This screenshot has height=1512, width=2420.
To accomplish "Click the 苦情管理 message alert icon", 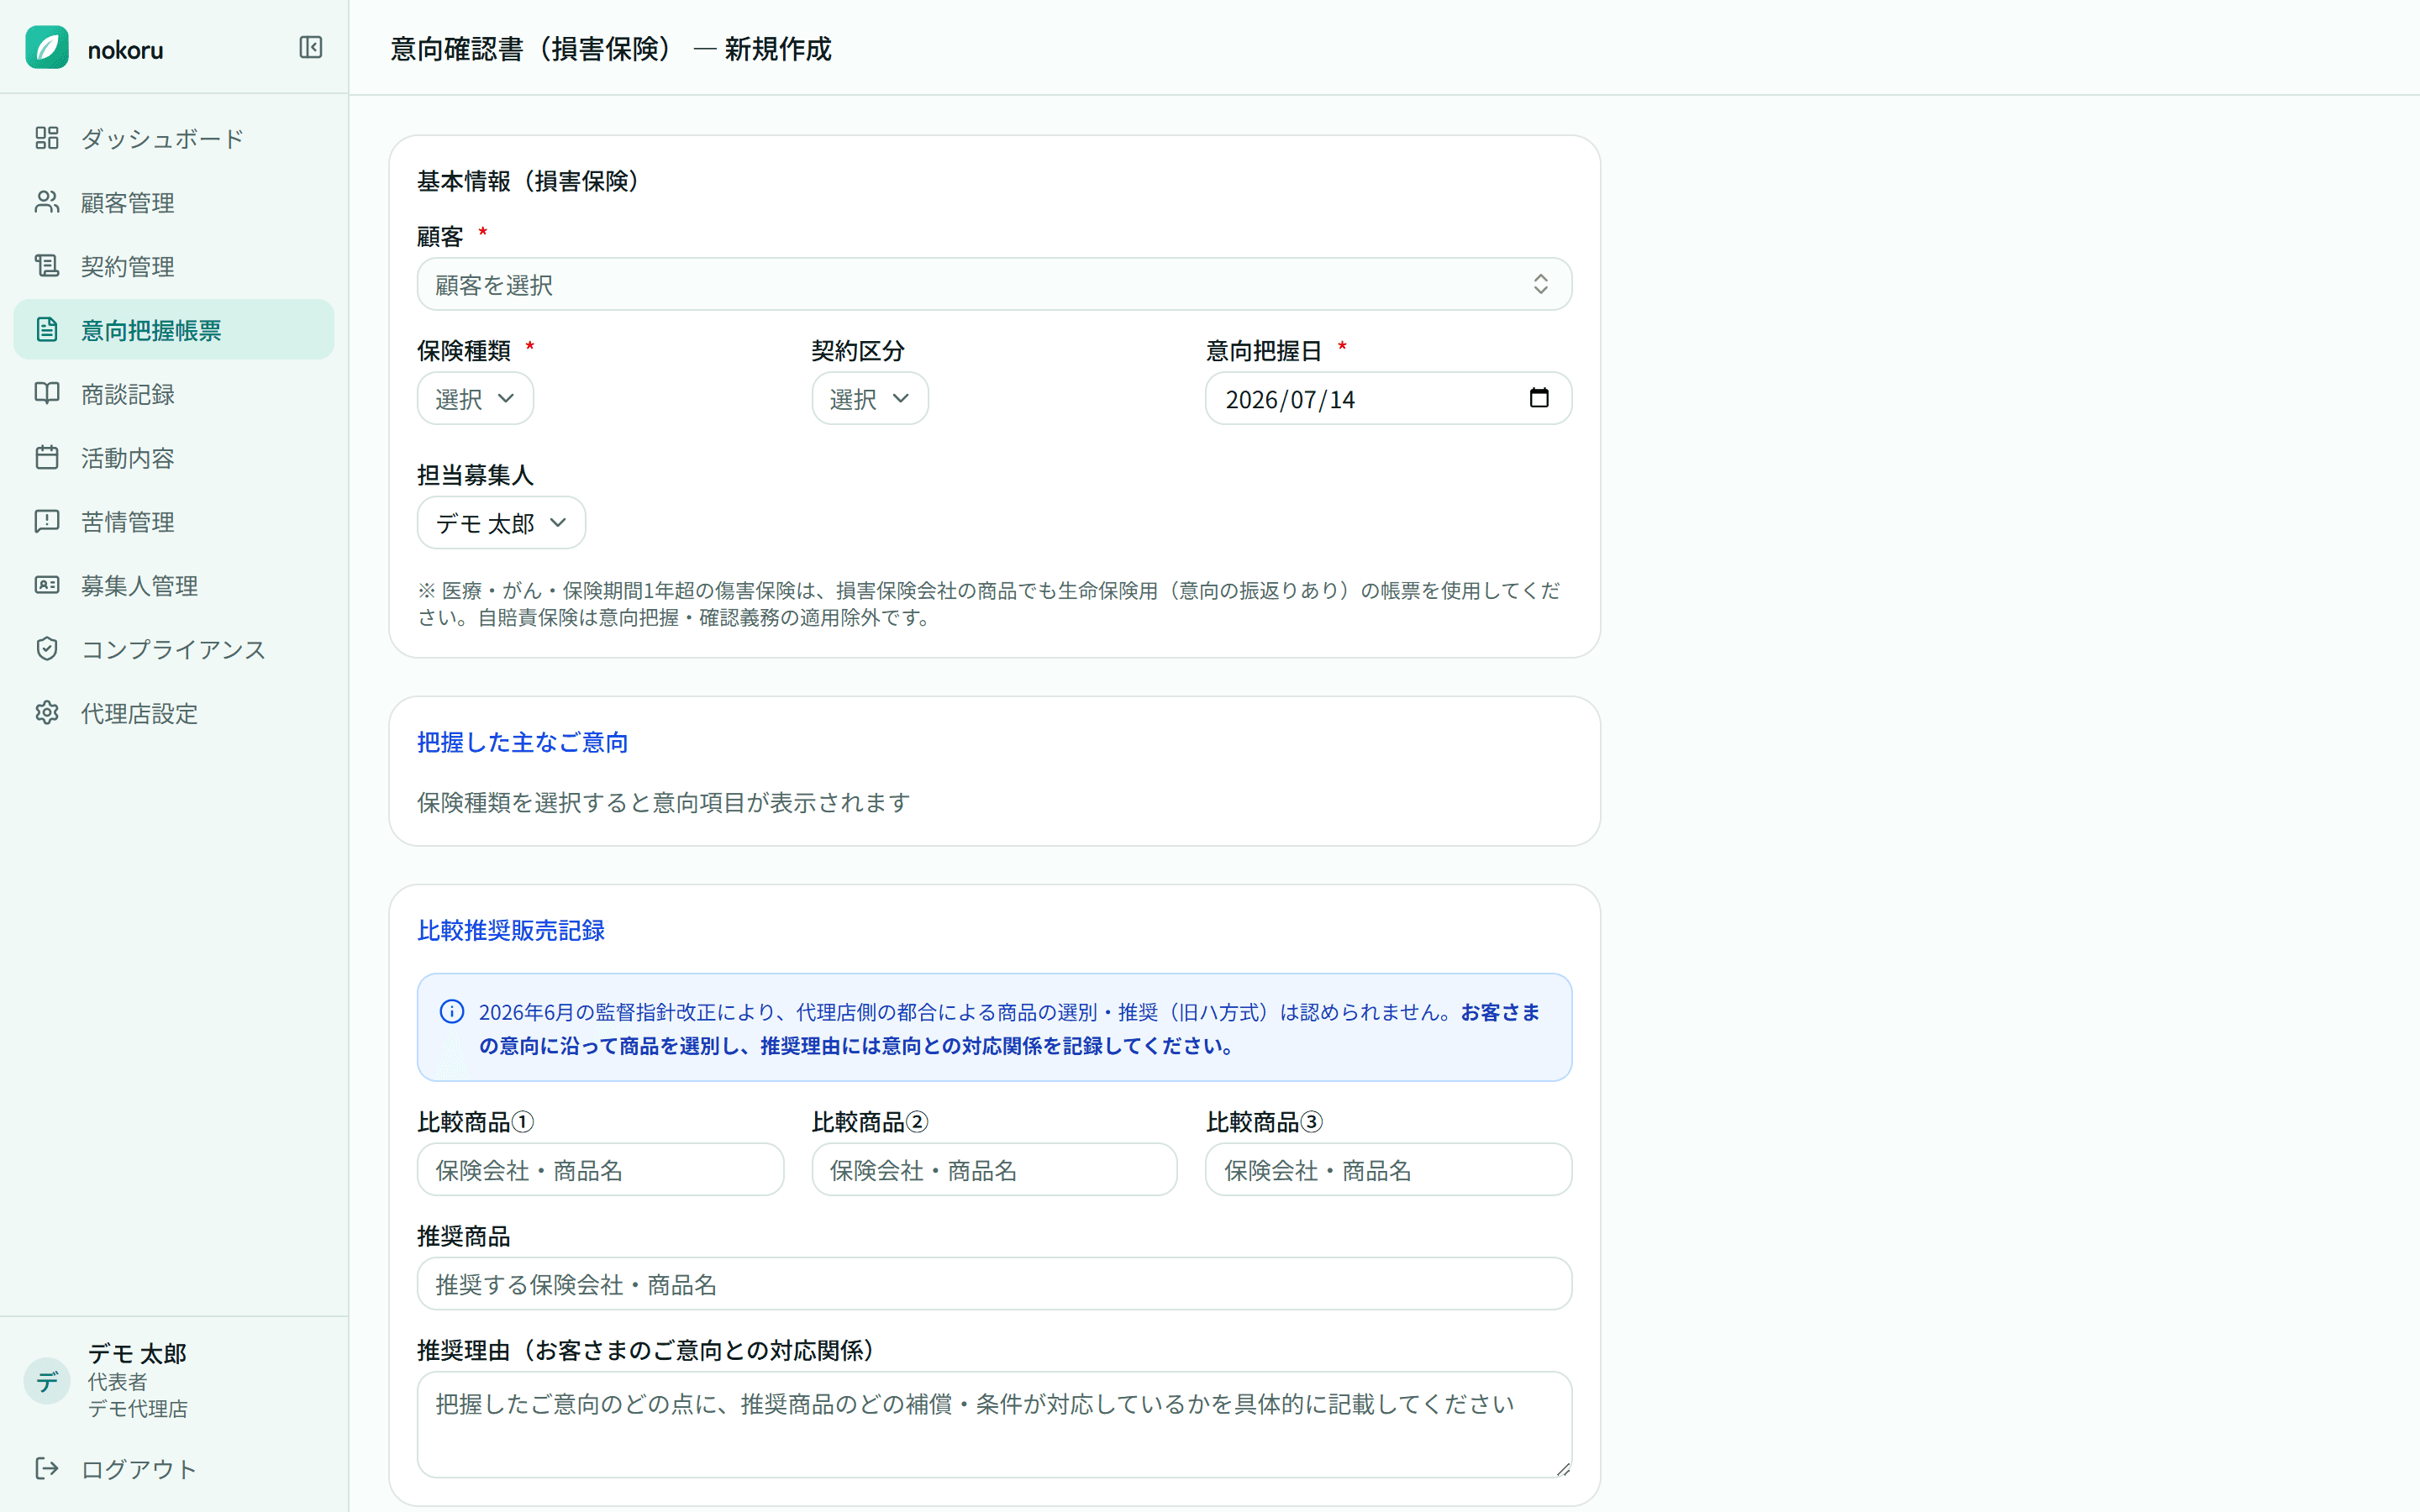I will [47, 521].
